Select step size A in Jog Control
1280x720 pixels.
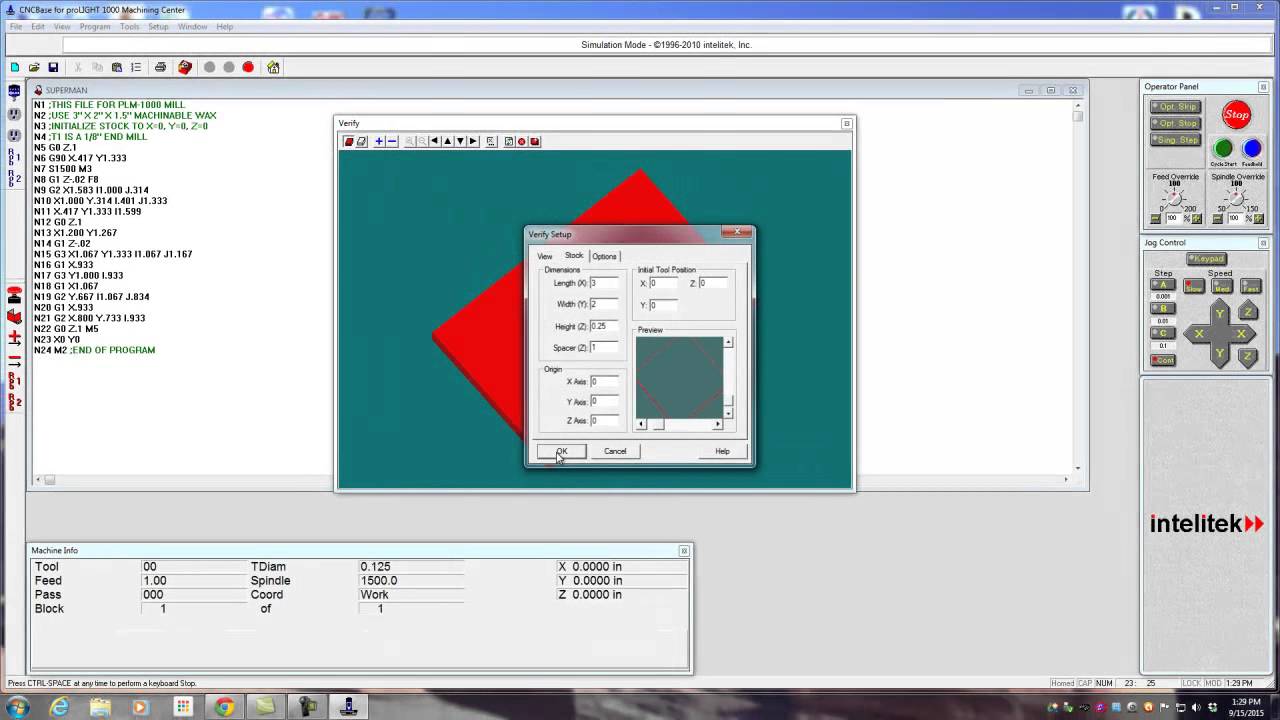click(1163, 285)
